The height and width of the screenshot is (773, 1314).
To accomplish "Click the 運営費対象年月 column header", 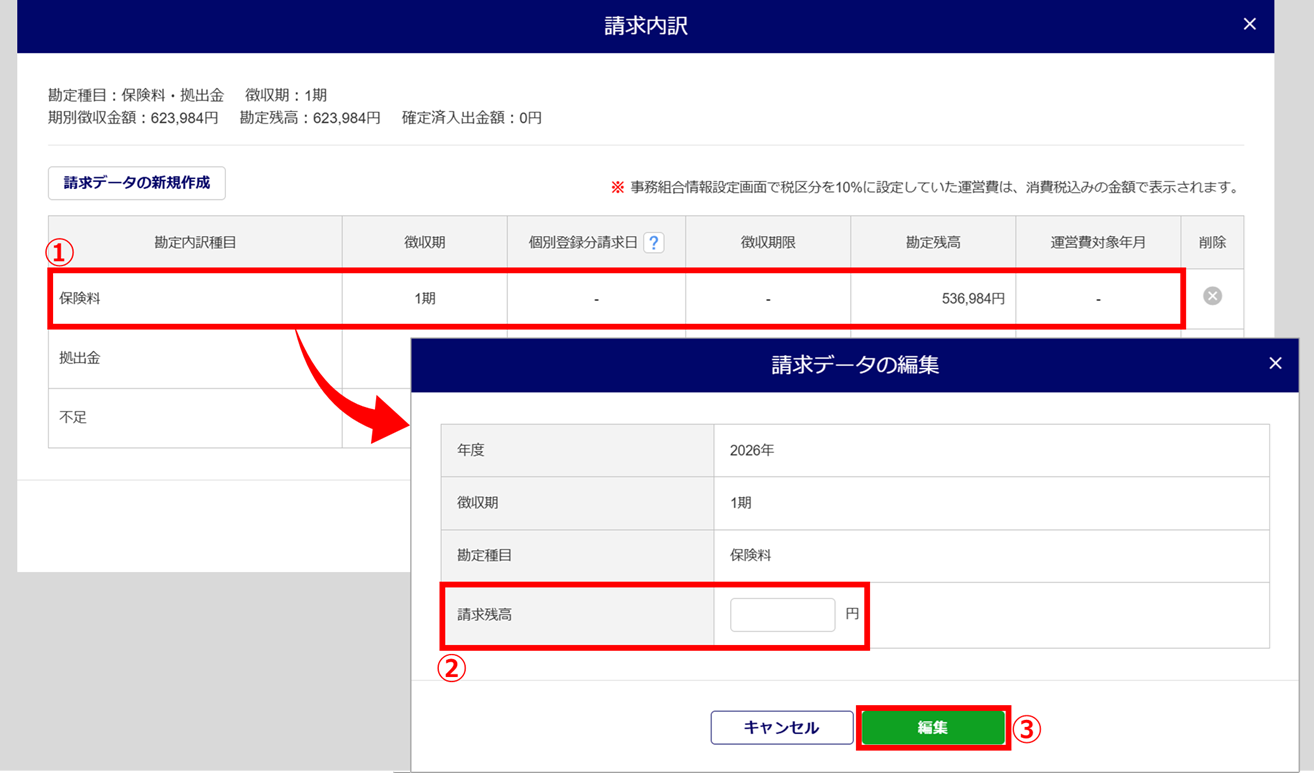I will coord(1097,243).
